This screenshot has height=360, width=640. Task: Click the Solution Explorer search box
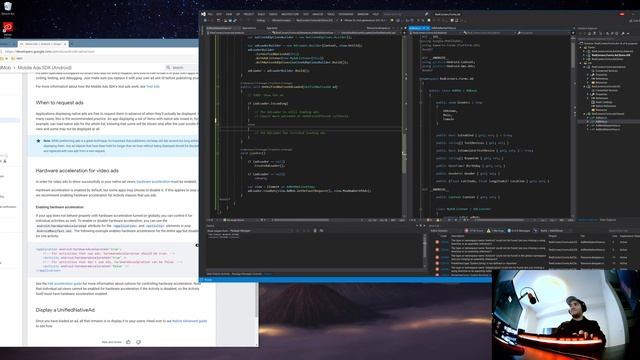coord(608,39)
